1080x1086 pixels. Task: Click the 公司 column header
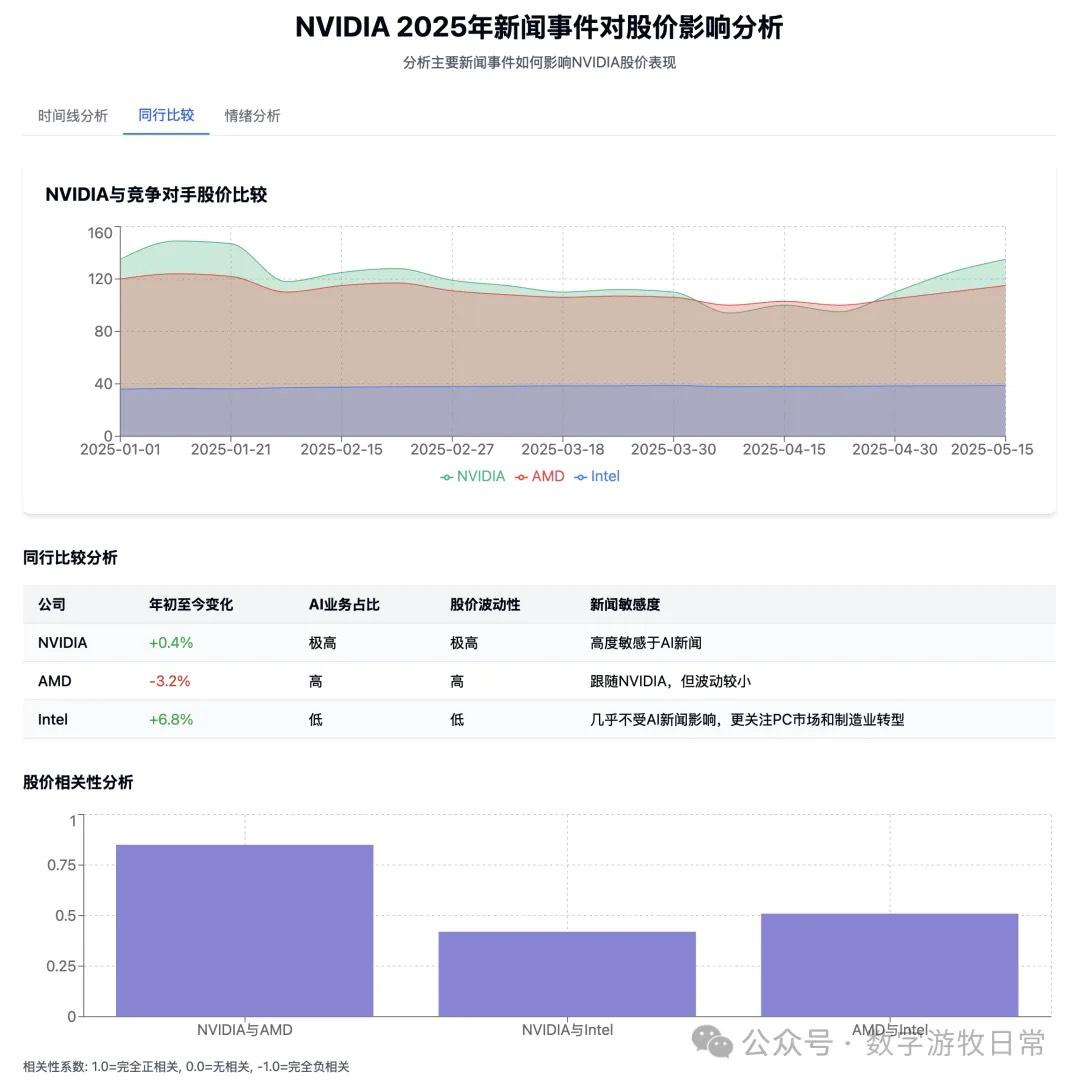click(x=52, y=604)
